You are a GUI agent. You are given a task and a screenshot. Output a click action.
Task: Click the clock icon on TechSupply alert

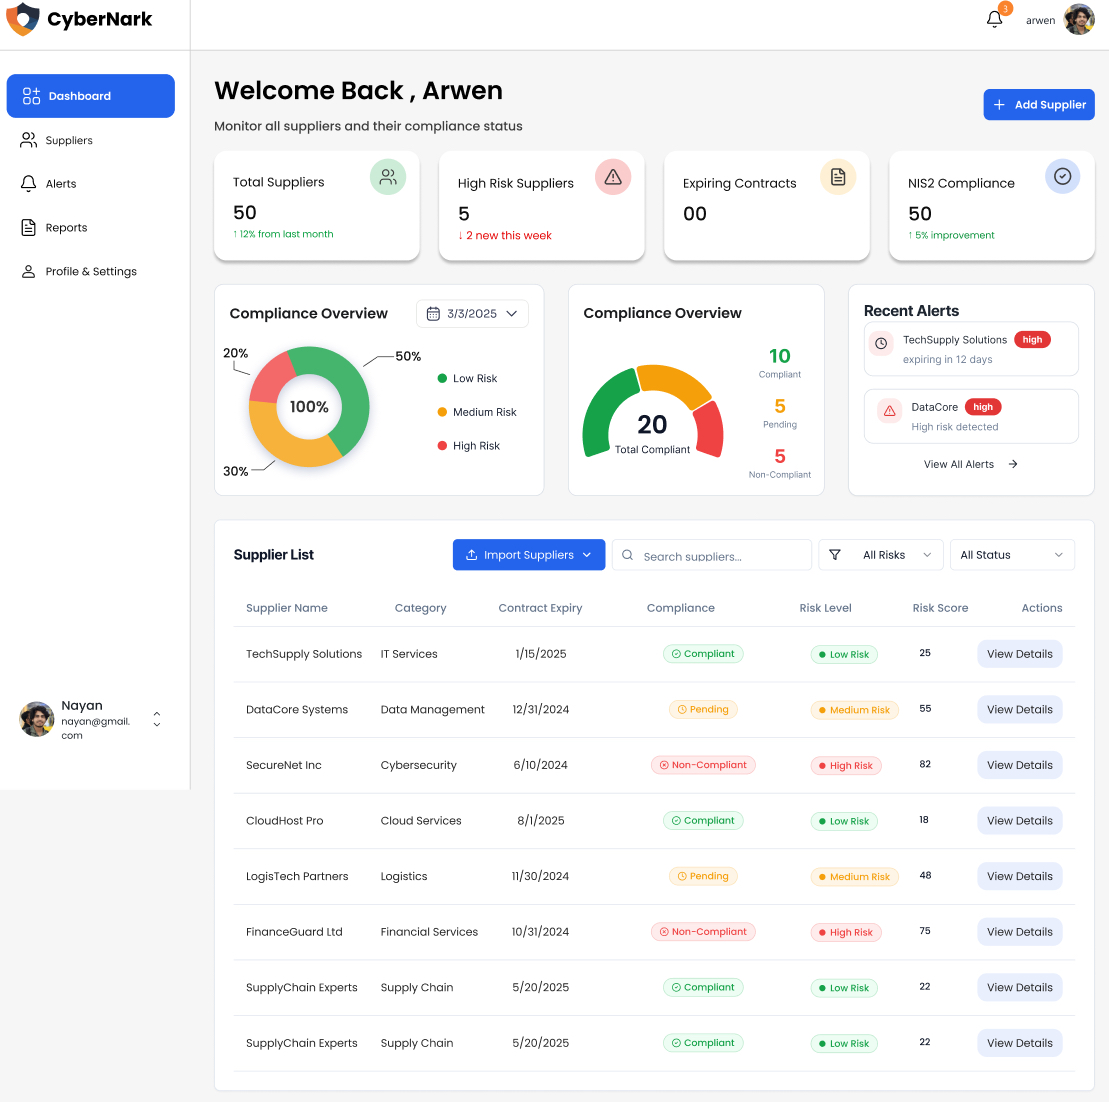[x=881, y=344]
